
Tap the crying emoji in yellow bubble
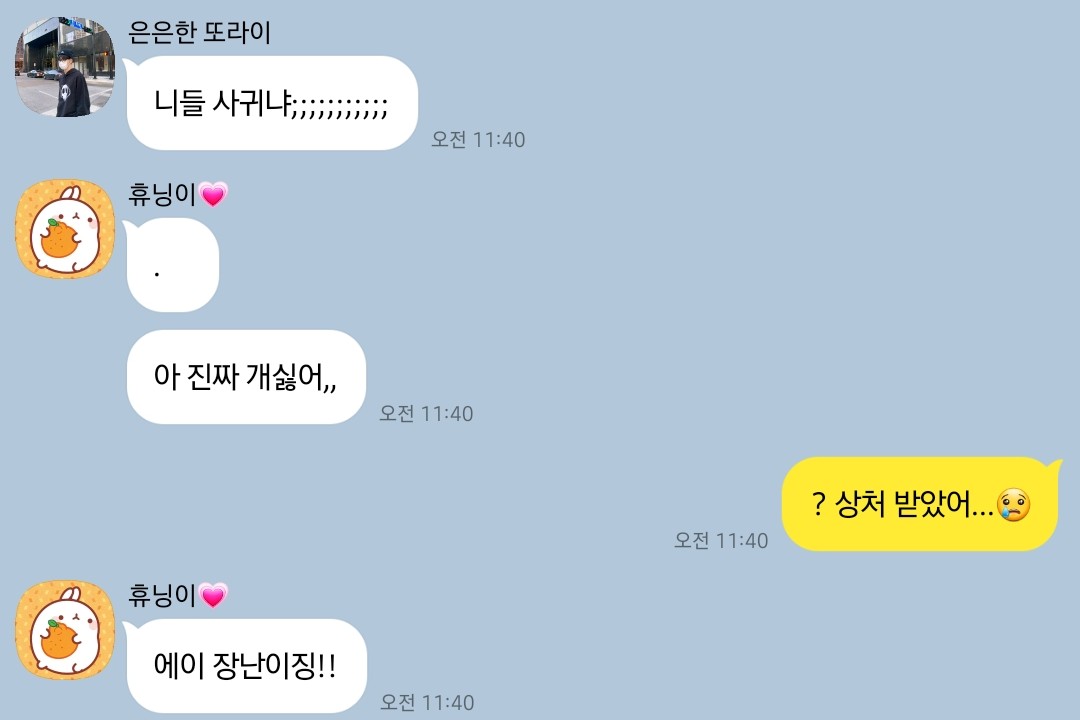[x=1013, y=505]
